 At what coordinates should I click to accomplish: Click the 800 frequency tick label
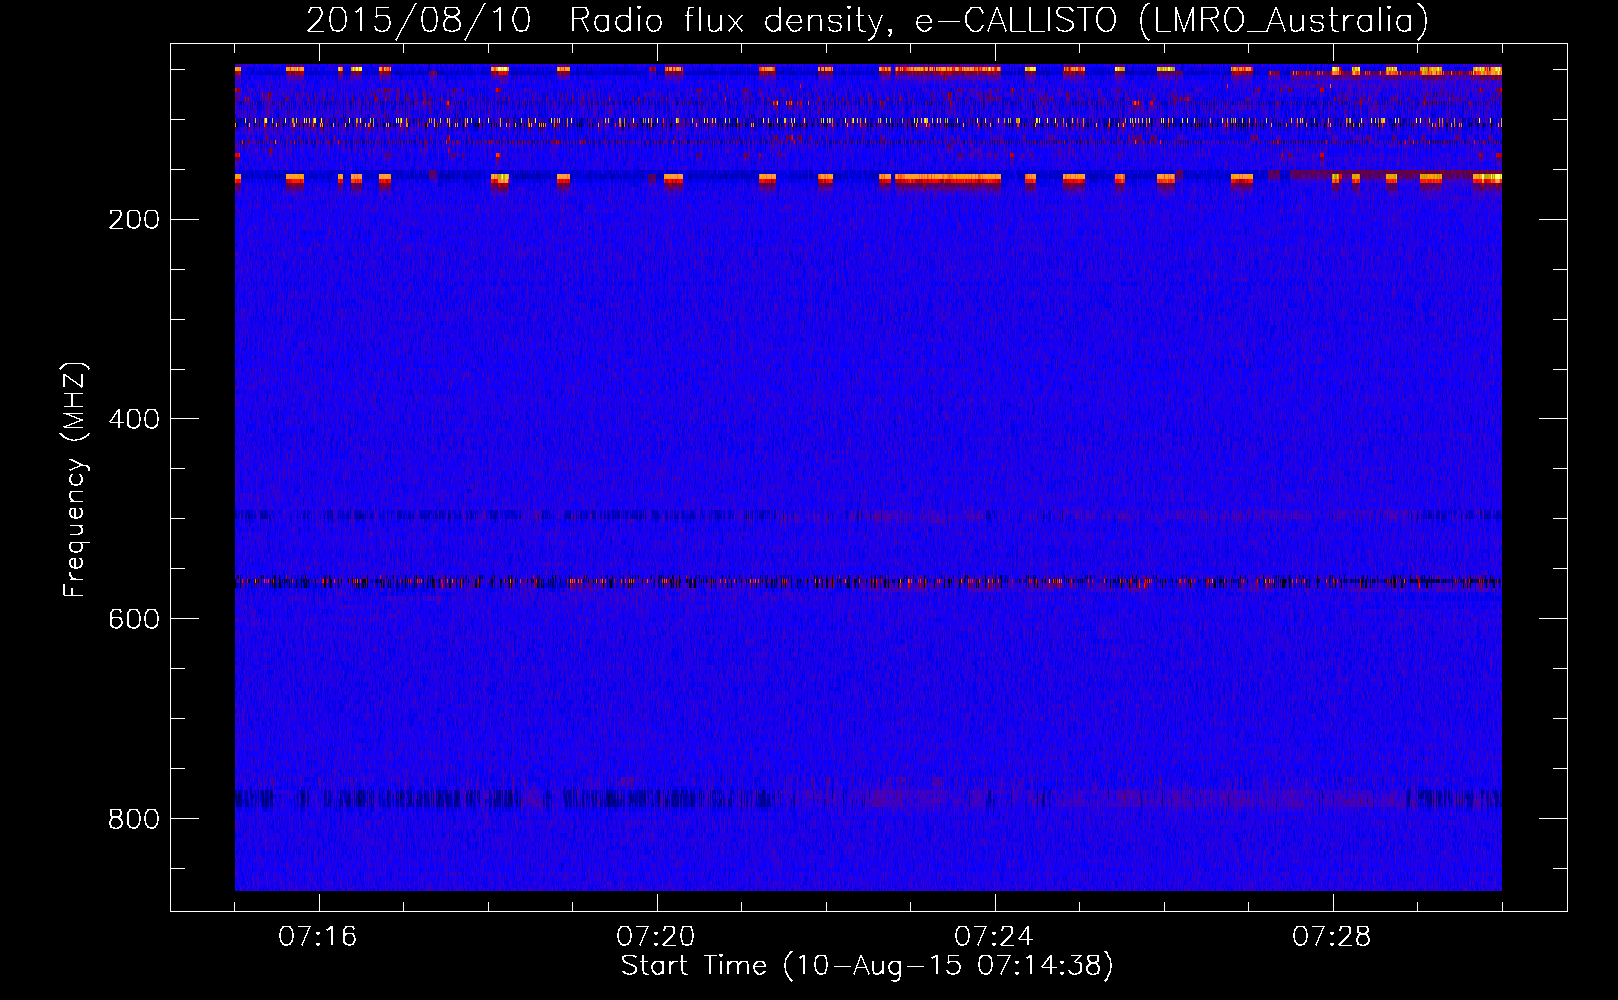click(x=134, y=820)
